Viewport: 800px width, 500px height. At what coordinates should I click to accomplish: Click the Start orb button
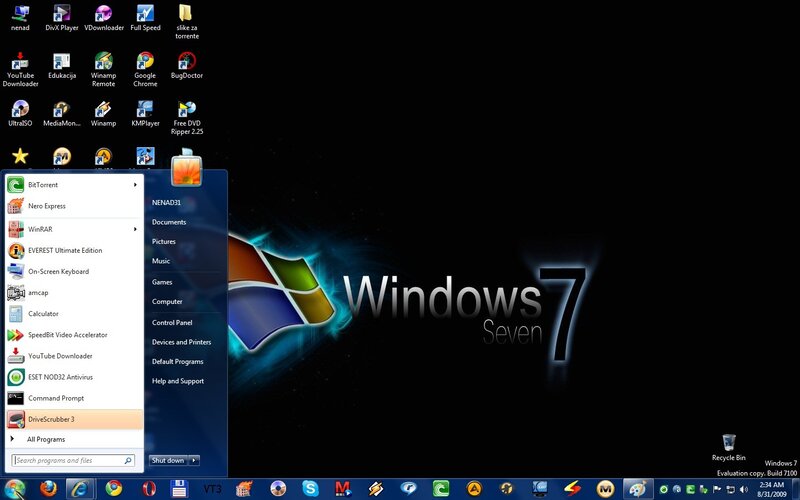tap(14, 489)
